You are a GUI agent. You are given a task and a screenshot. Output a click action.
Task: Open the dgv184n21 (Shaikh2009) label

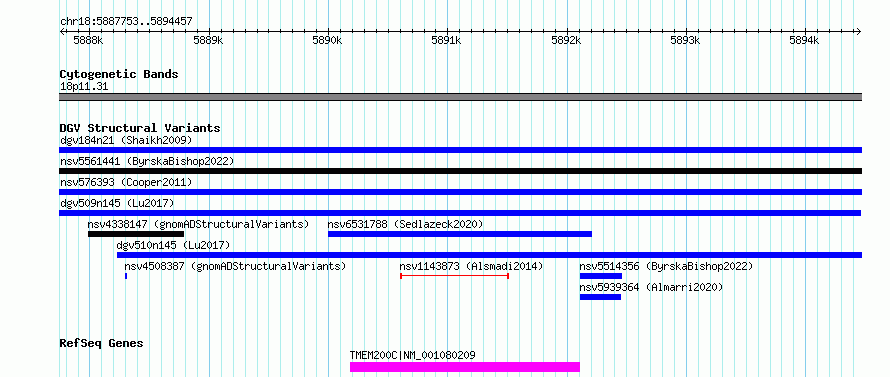point(126,140)
